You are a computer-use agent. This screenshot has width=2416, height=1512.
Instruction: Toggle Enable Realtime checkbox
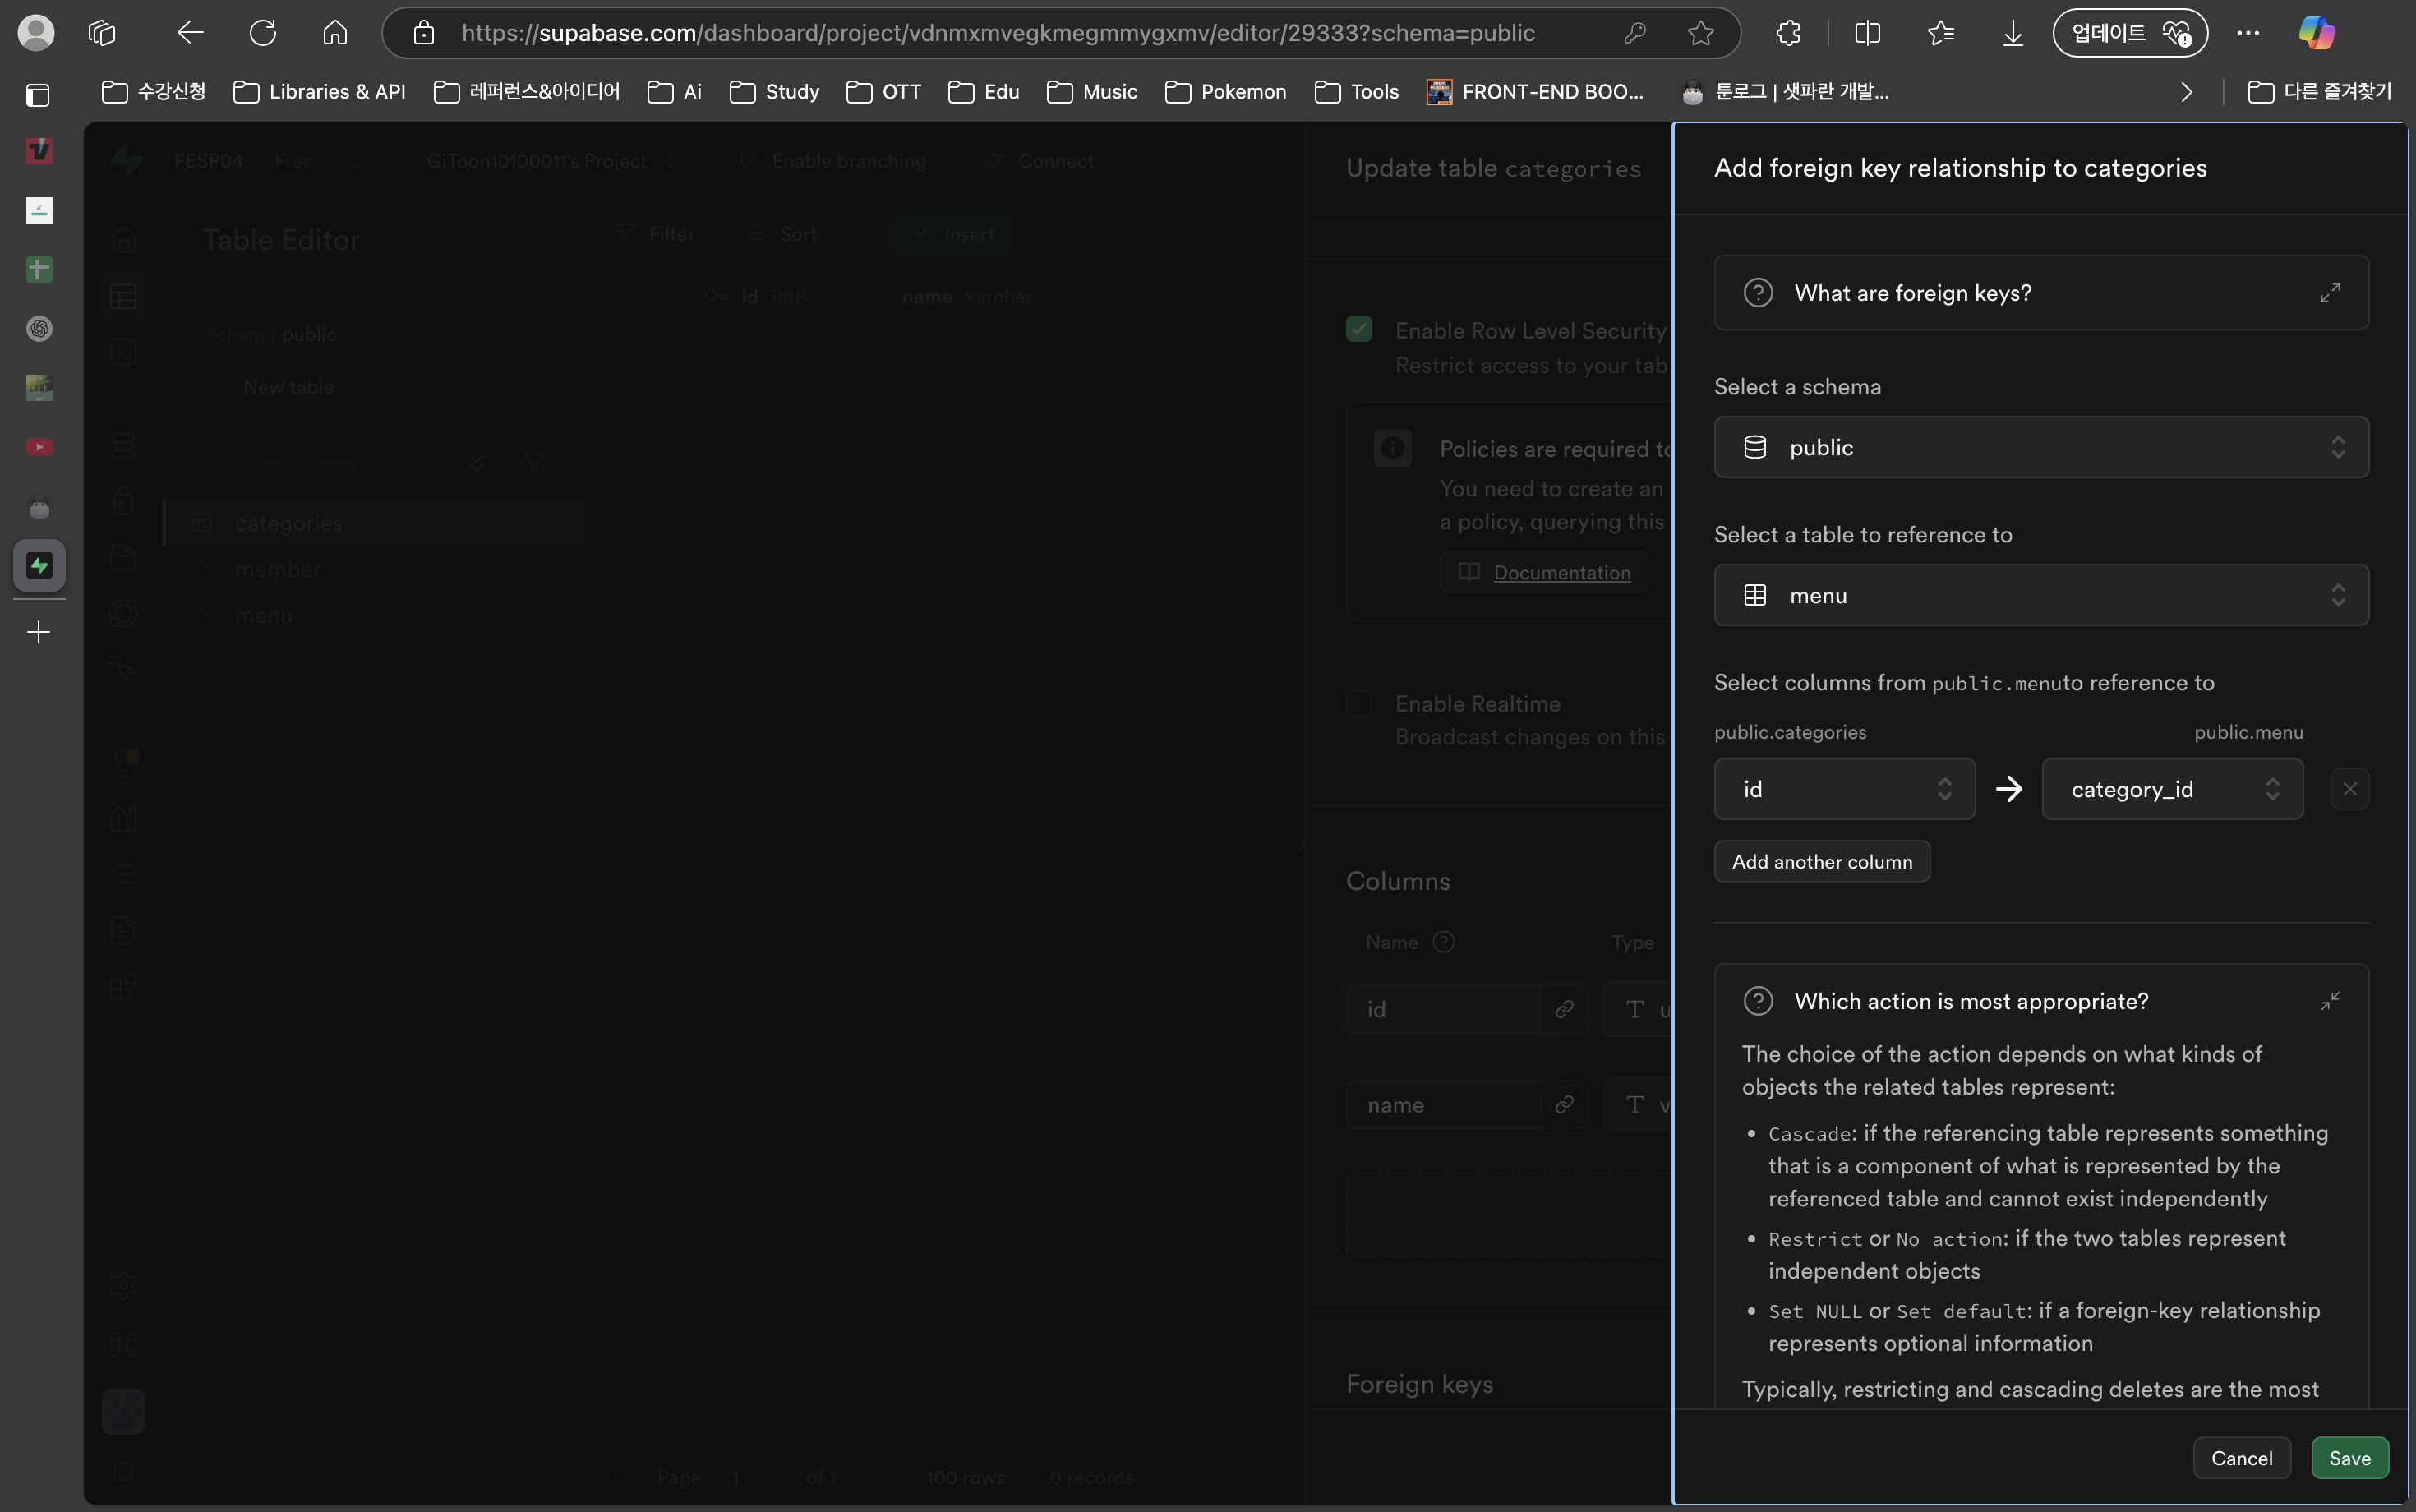pyautogui.click(x=1359, y=703)
